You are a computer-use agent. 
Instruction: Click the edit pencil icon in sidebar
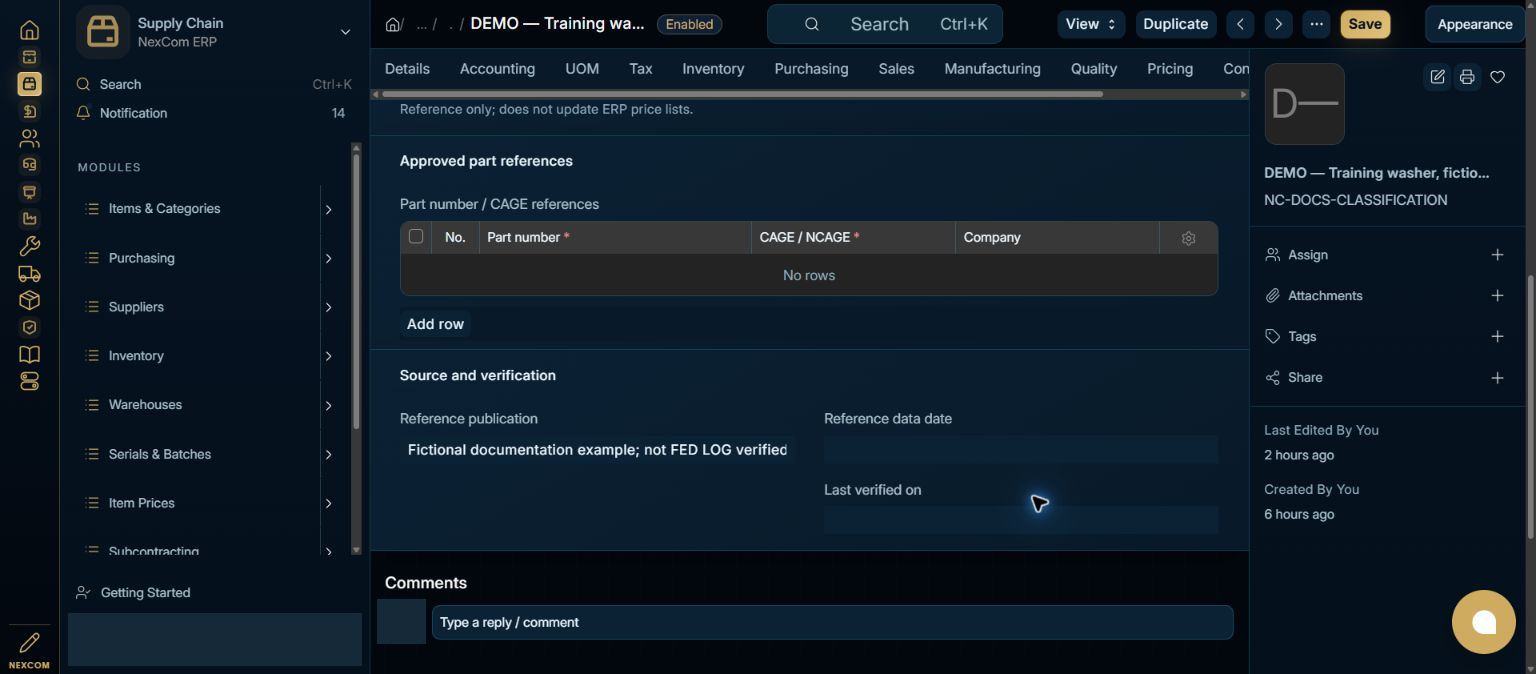coord(1437,77)
